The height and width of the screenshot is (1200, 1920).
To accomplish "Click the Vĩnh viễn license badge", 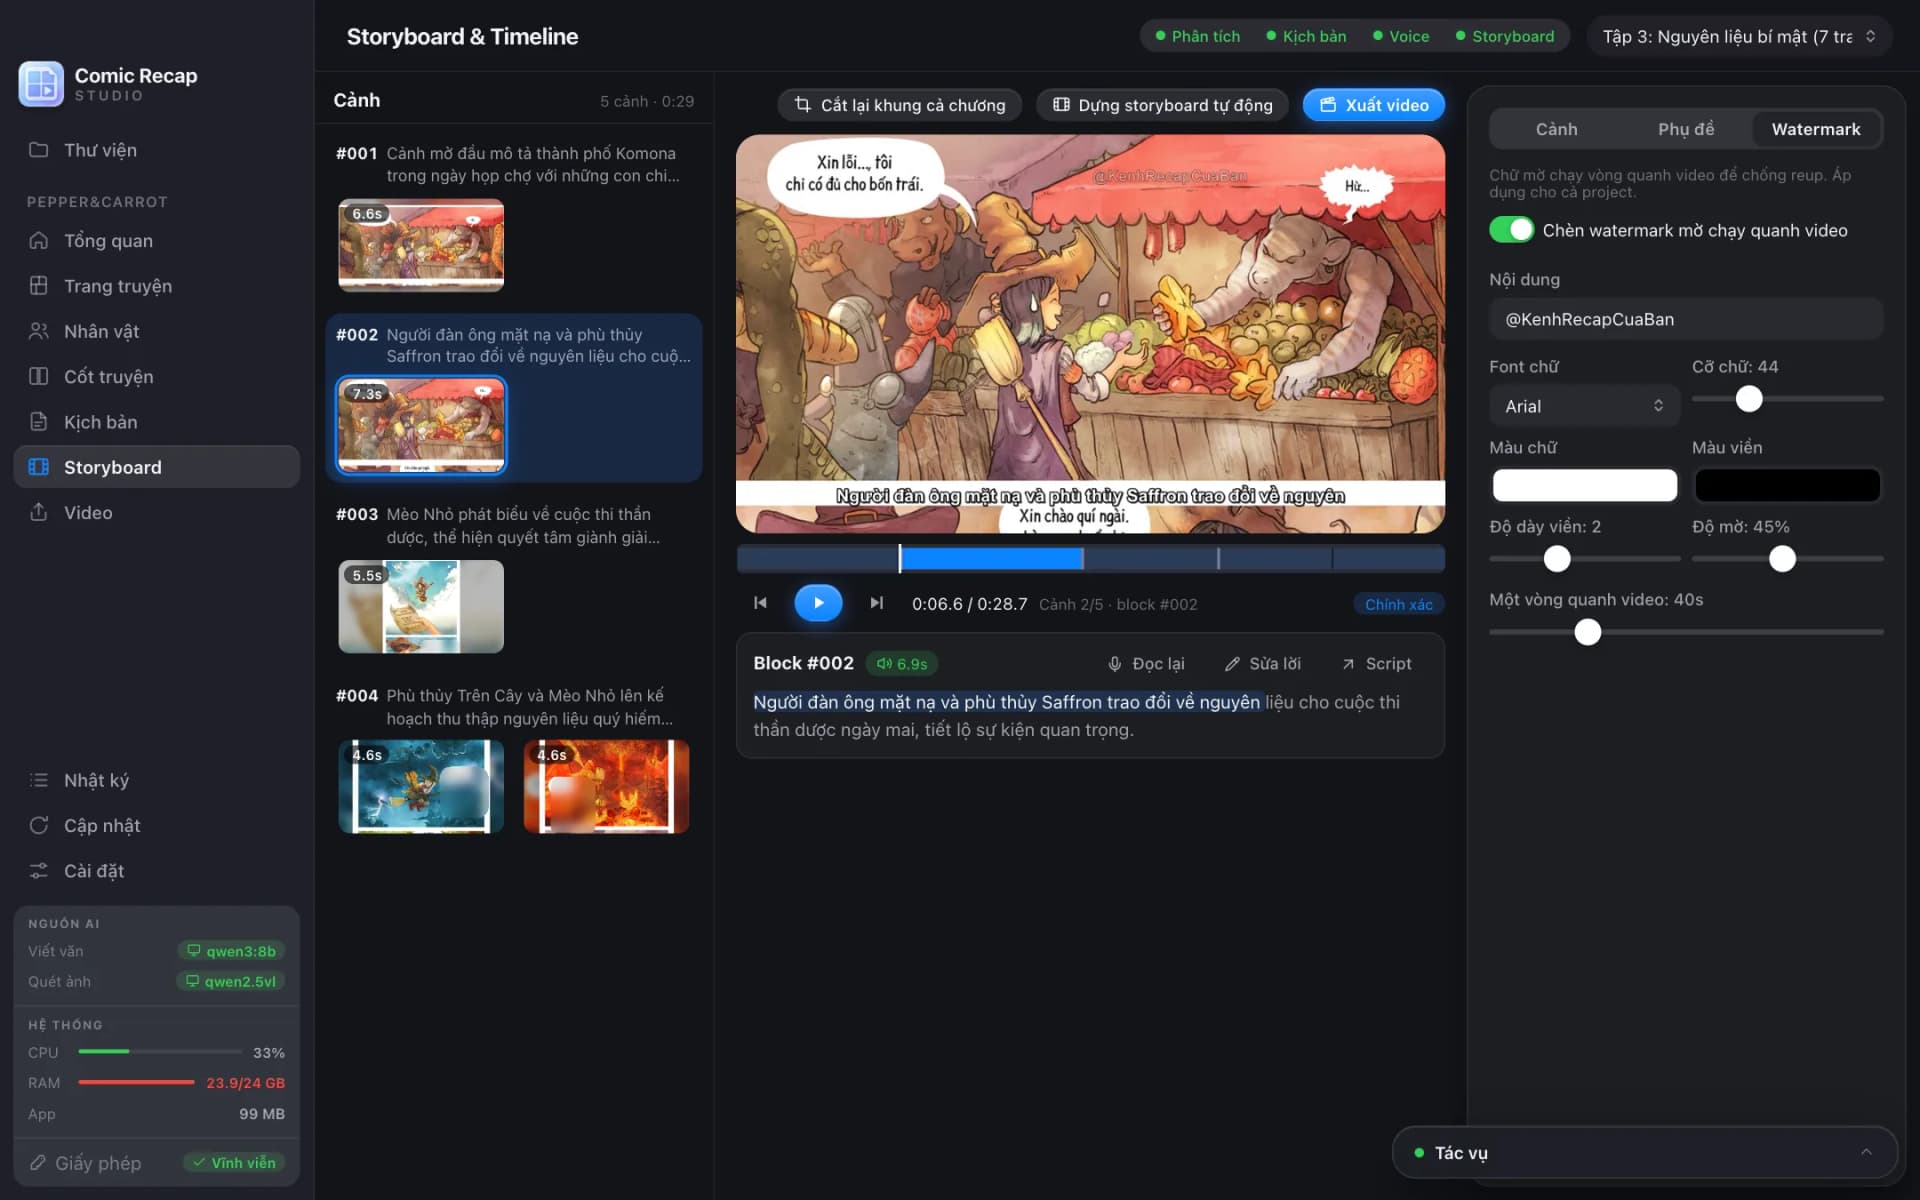I will point(234,1163).
